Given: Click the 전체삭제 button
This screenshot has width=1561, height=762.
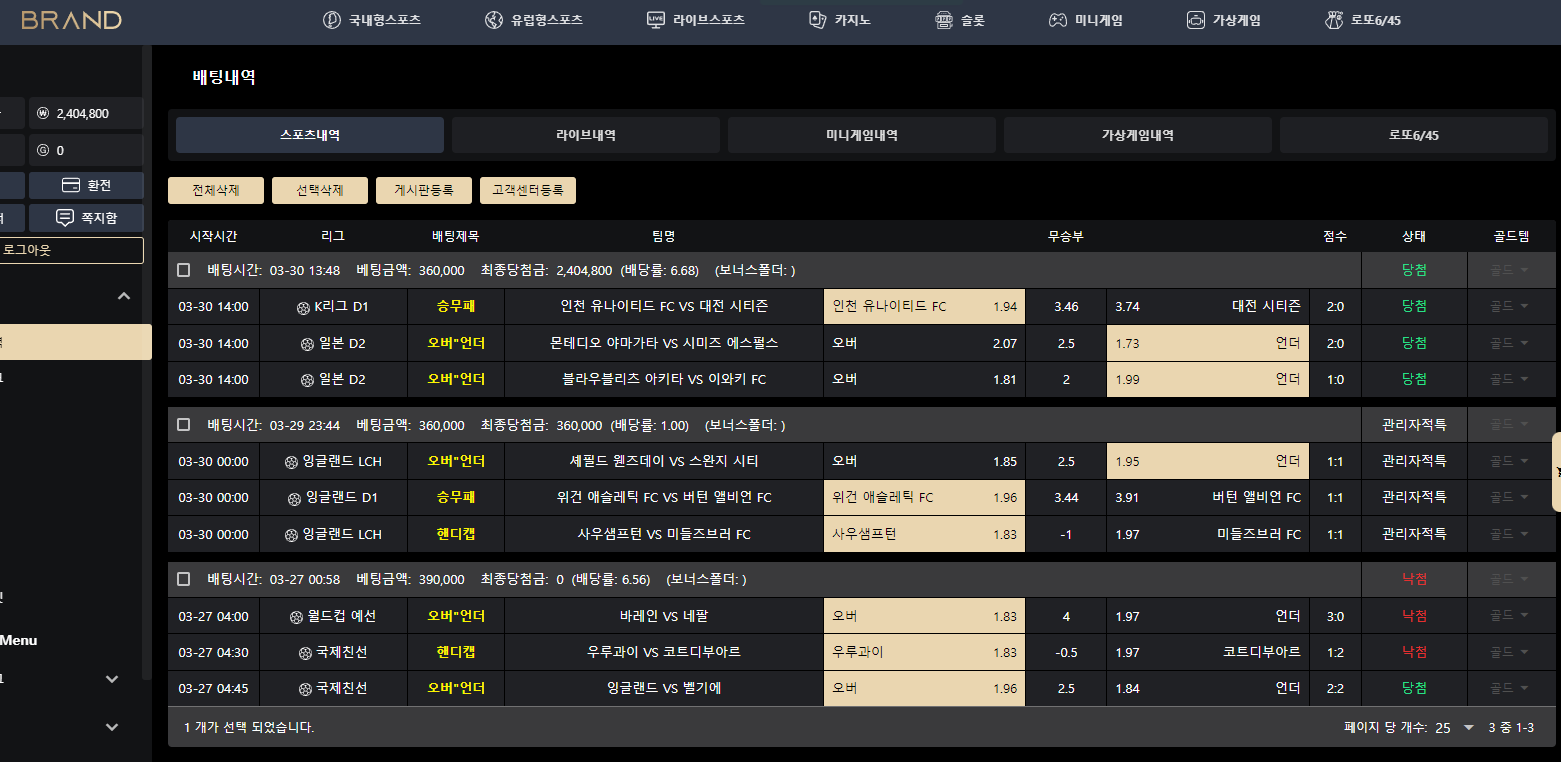Looking at the screenshot, I should pyautogui.click(x=216, y=190).
